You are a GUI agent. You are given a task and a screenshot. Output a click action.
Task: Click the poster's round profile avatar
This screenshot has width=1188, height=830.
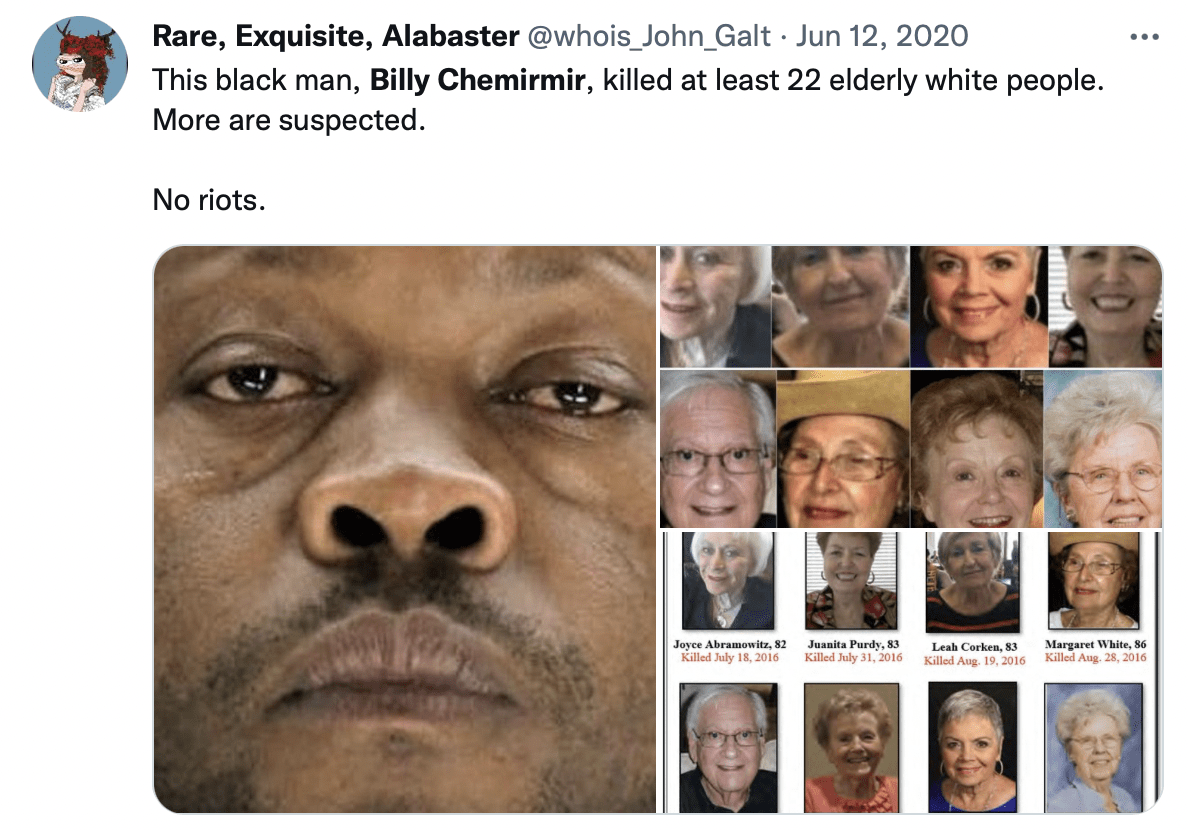[x=80, y=64]
